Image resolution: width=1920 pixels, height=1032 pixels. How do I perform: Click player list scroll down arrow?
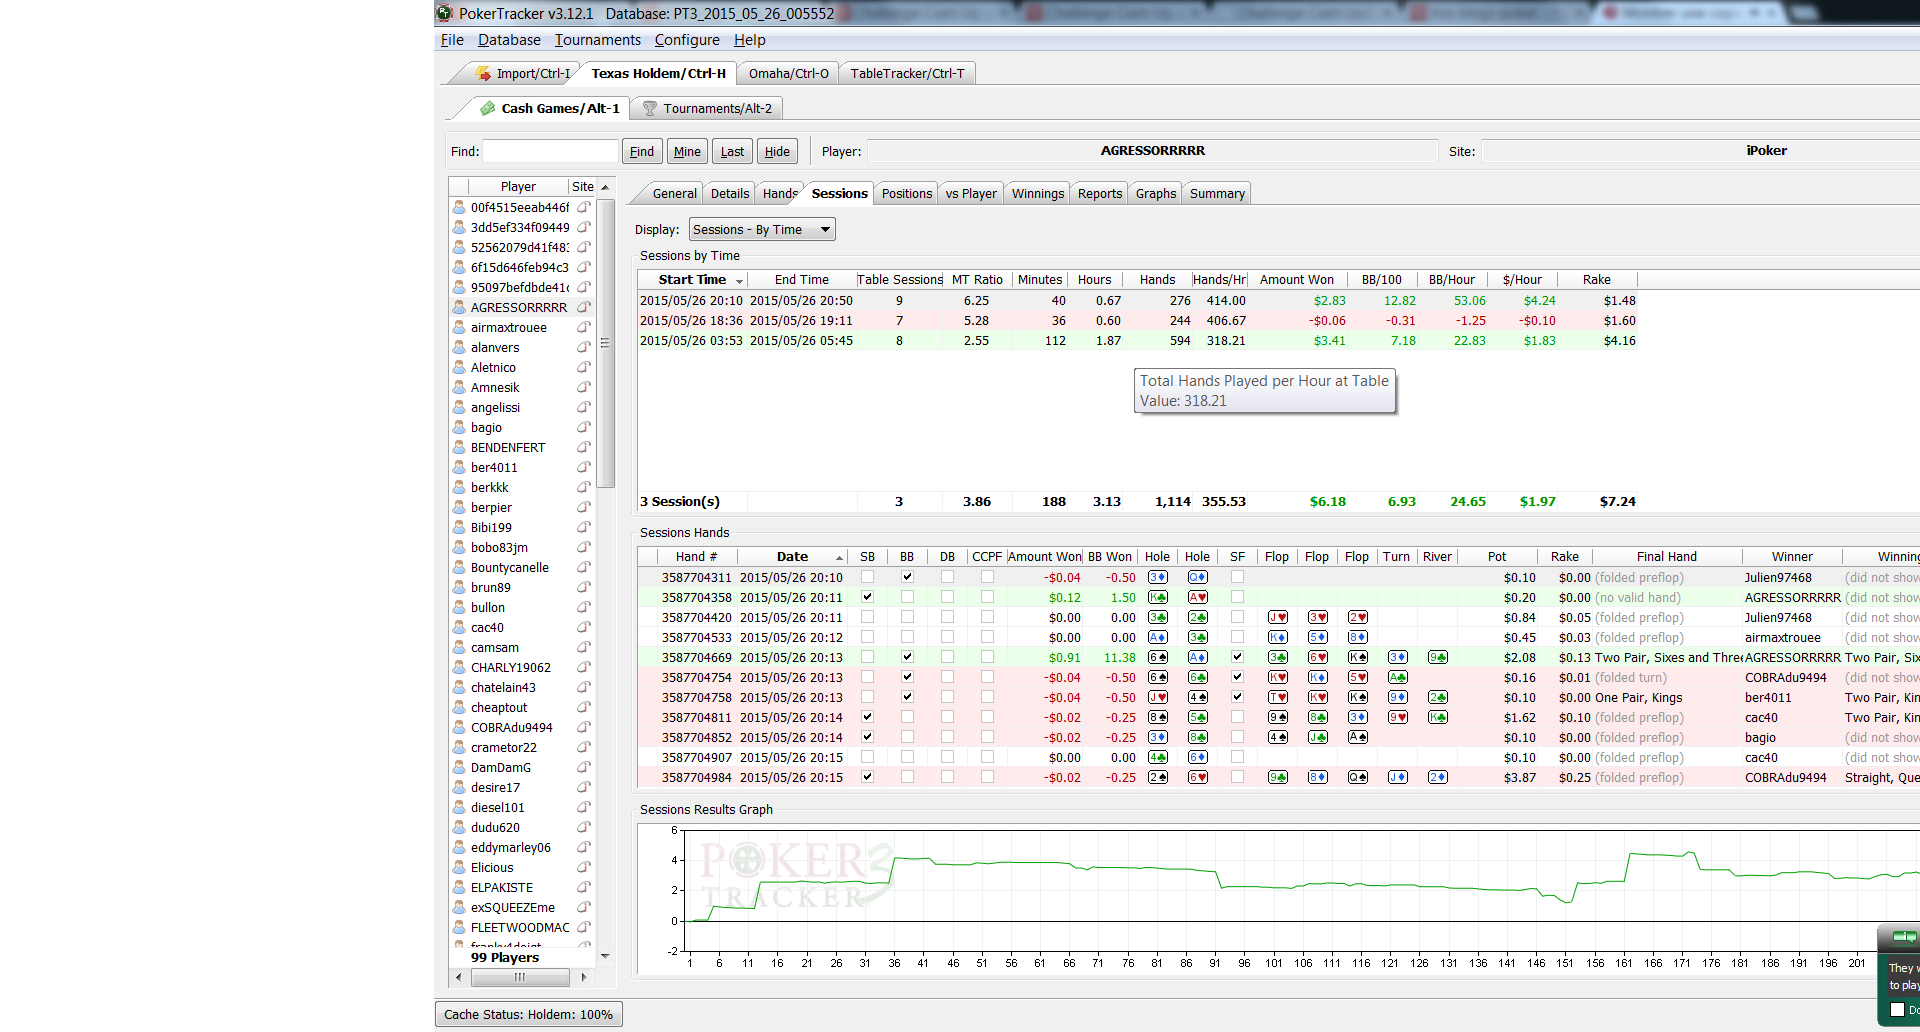tap(605, 957)
